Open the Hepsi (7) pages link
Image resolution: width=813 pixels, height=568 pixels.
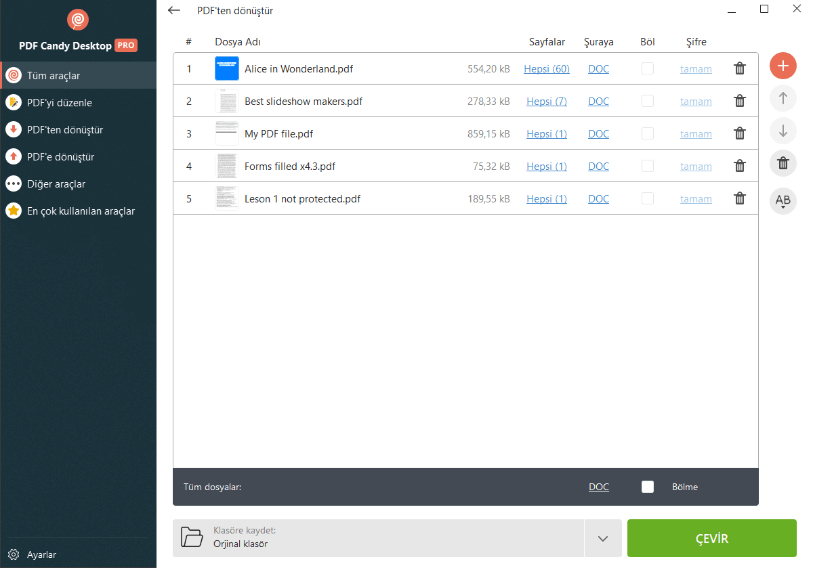pyautogui.click(x=546, y=101)
